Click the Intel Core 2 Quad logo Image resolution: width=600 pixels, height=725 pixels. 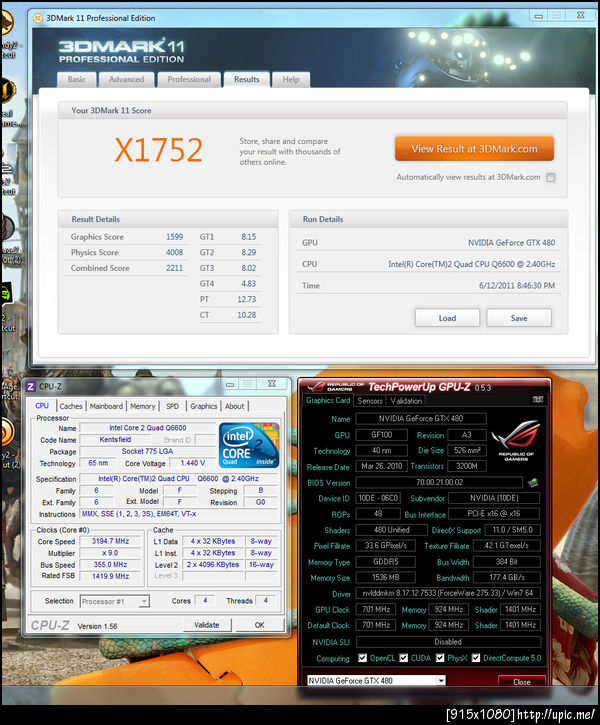click(249, 445)
